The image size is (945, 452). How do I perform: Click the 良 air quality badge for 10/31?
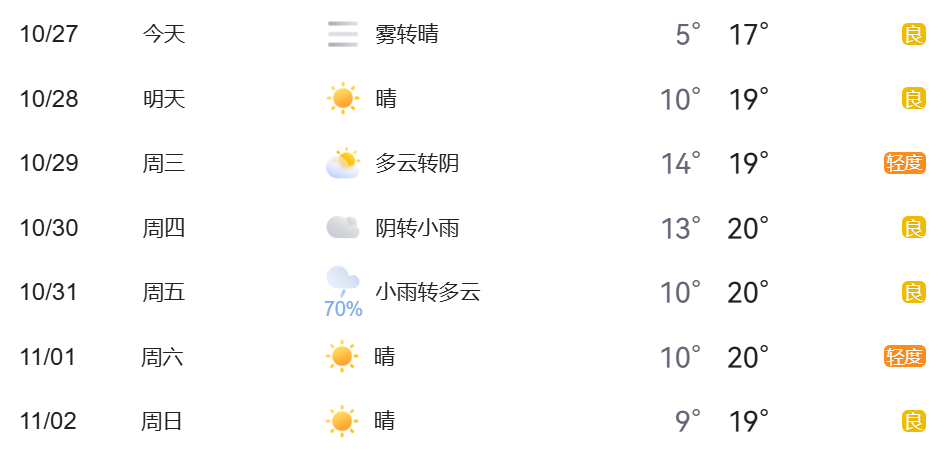pyautogui.click(x=913, y=292)
